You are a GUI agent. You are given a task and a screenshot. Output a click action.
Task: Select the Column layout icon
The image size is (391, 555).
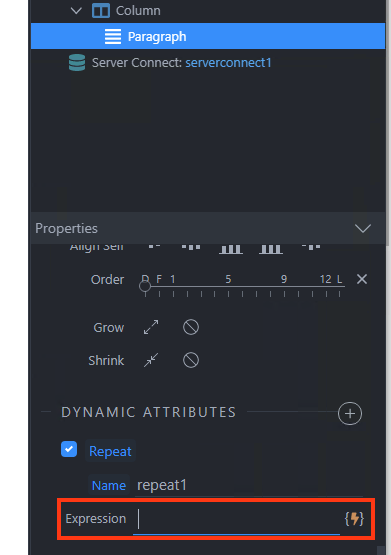coord(101,11)
